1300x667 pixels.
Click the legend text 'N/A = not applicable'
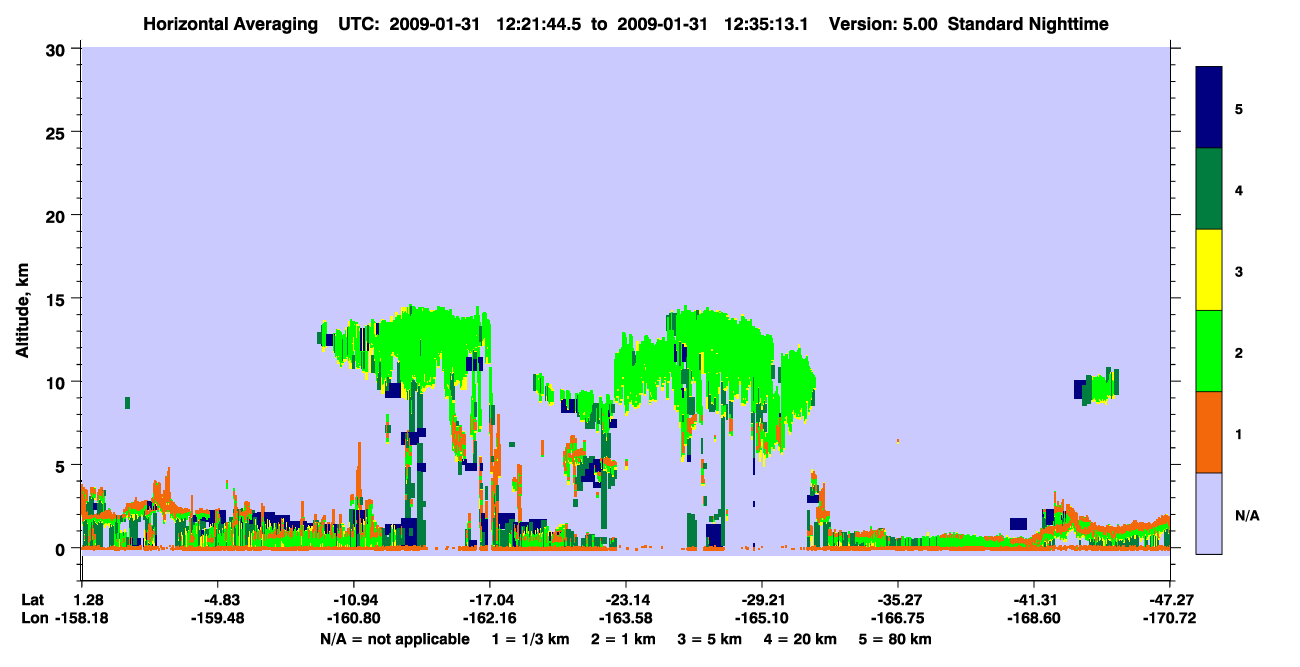[394, 639]
